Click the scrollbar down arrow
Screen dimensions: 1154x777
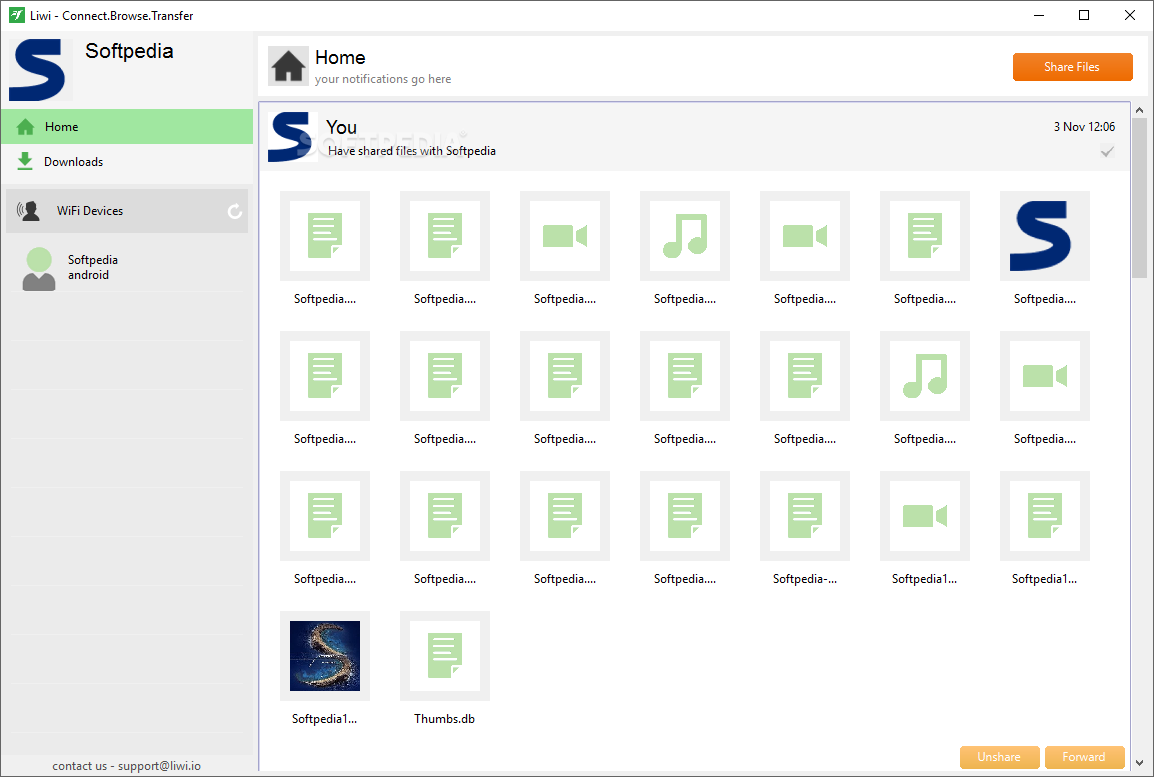tap(1139, 763)
